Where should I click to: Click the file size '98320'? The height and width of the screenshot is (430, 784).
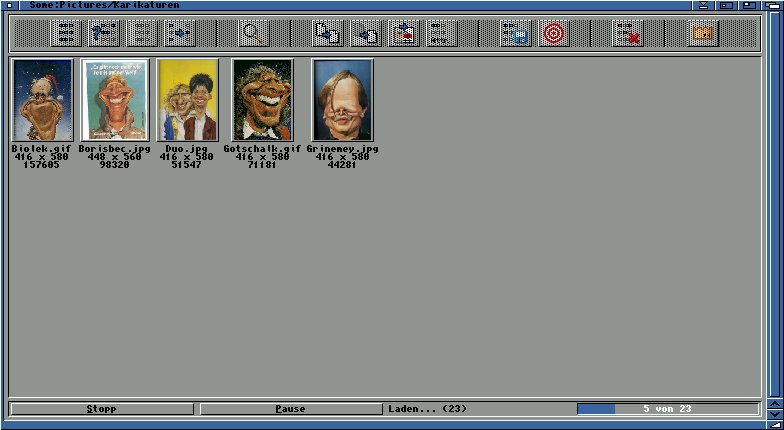(114, 164)
